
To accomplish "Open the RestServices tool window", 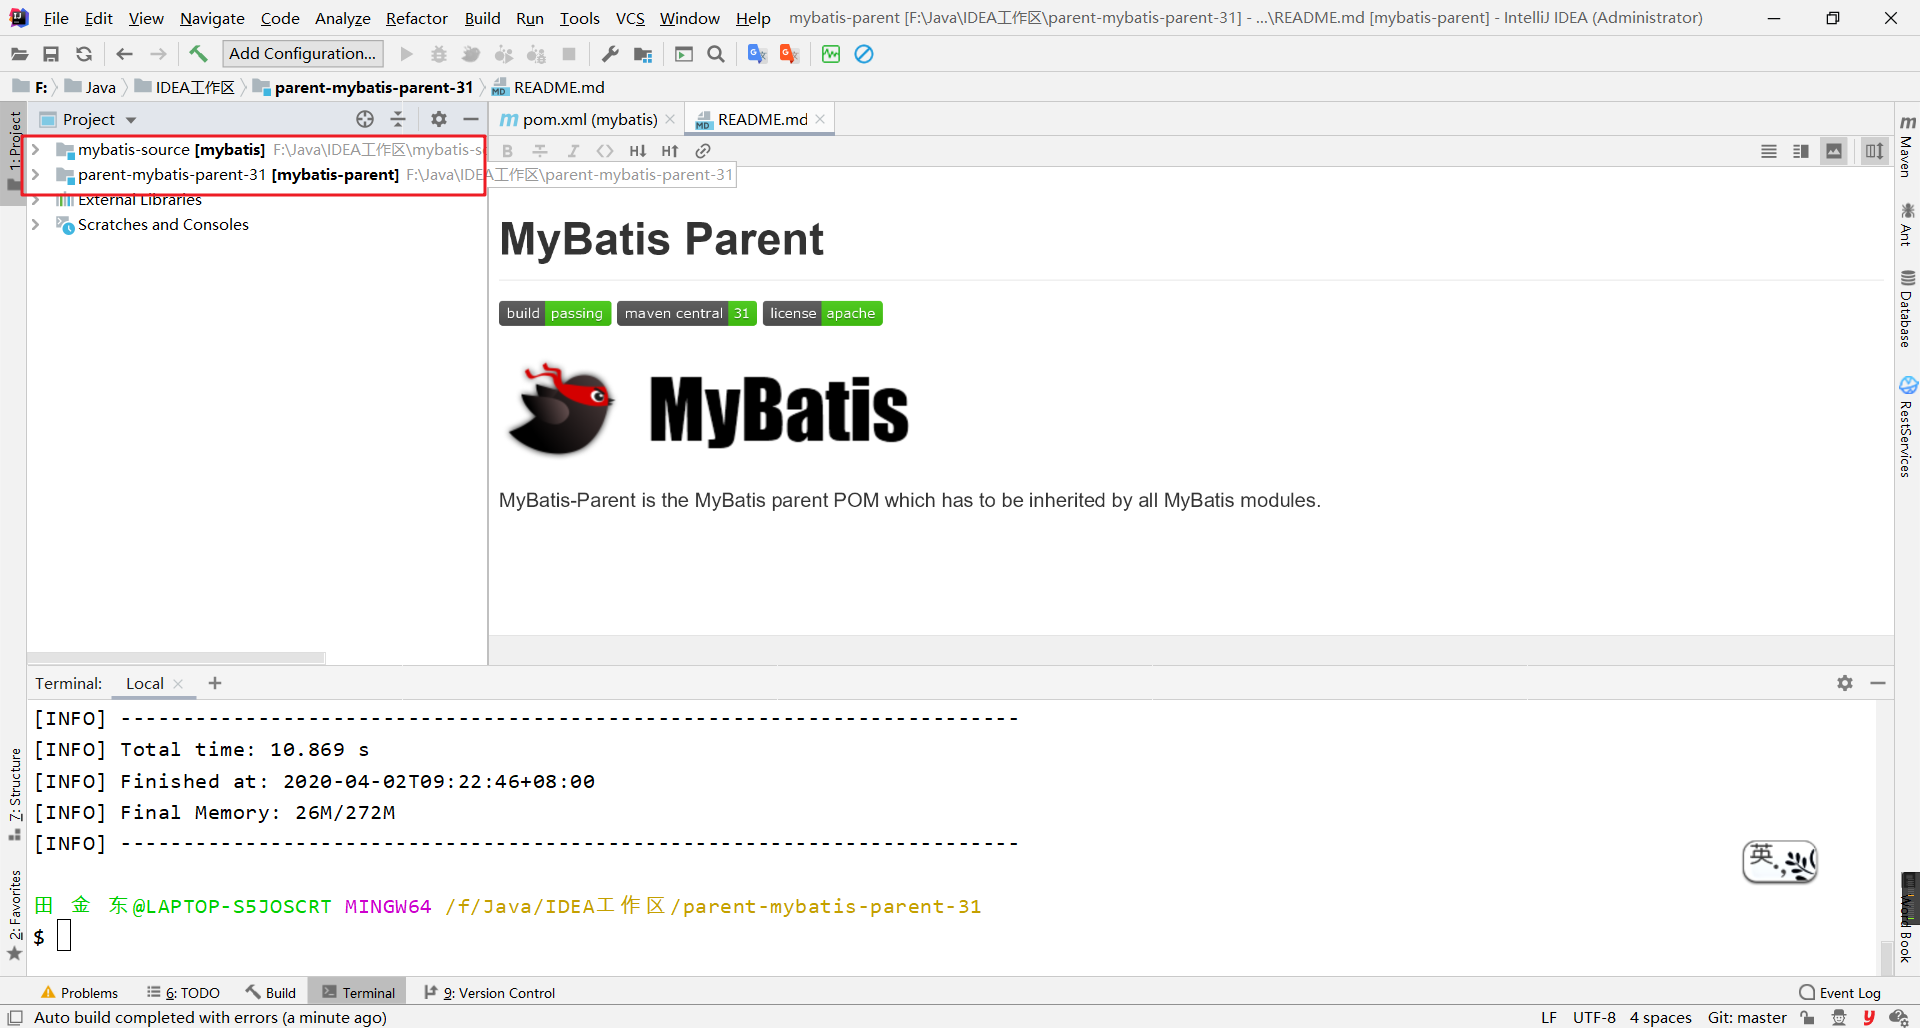I will pos(1907,427).
